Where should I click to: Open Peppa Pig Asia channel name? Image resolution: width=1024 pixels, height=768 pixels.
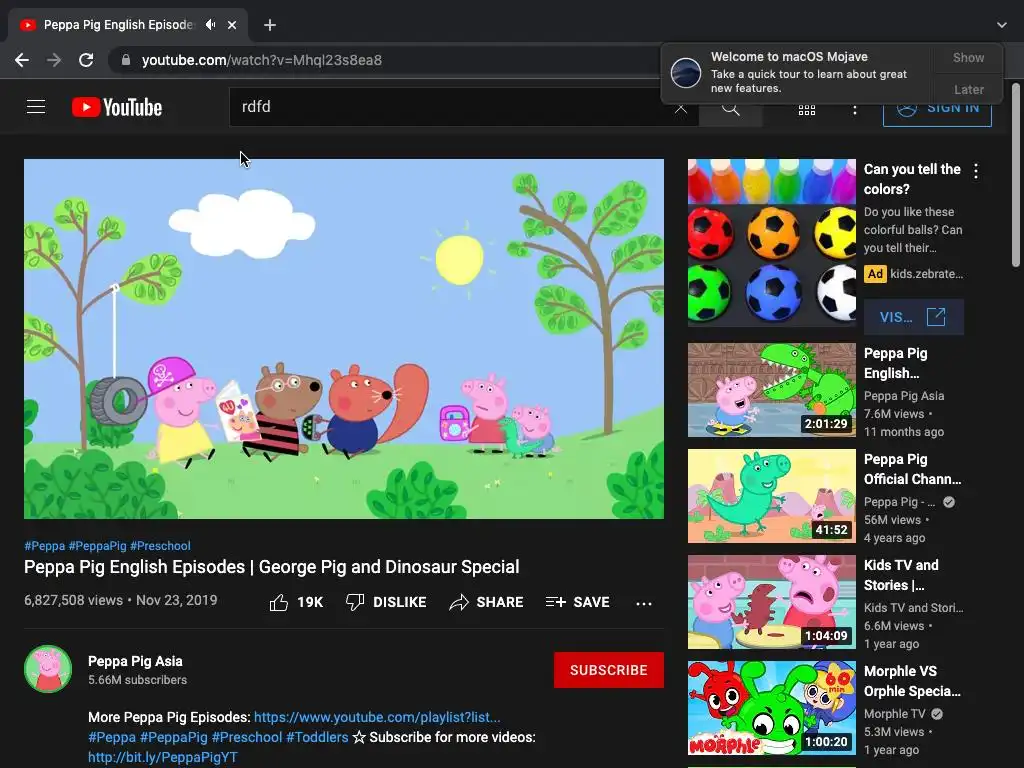pyautogui.click(x=135, y=662)
